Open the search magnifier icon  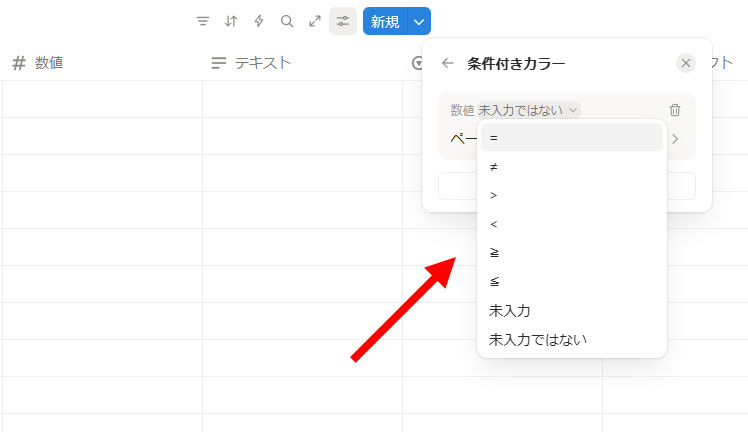click(x=287, y=21)
